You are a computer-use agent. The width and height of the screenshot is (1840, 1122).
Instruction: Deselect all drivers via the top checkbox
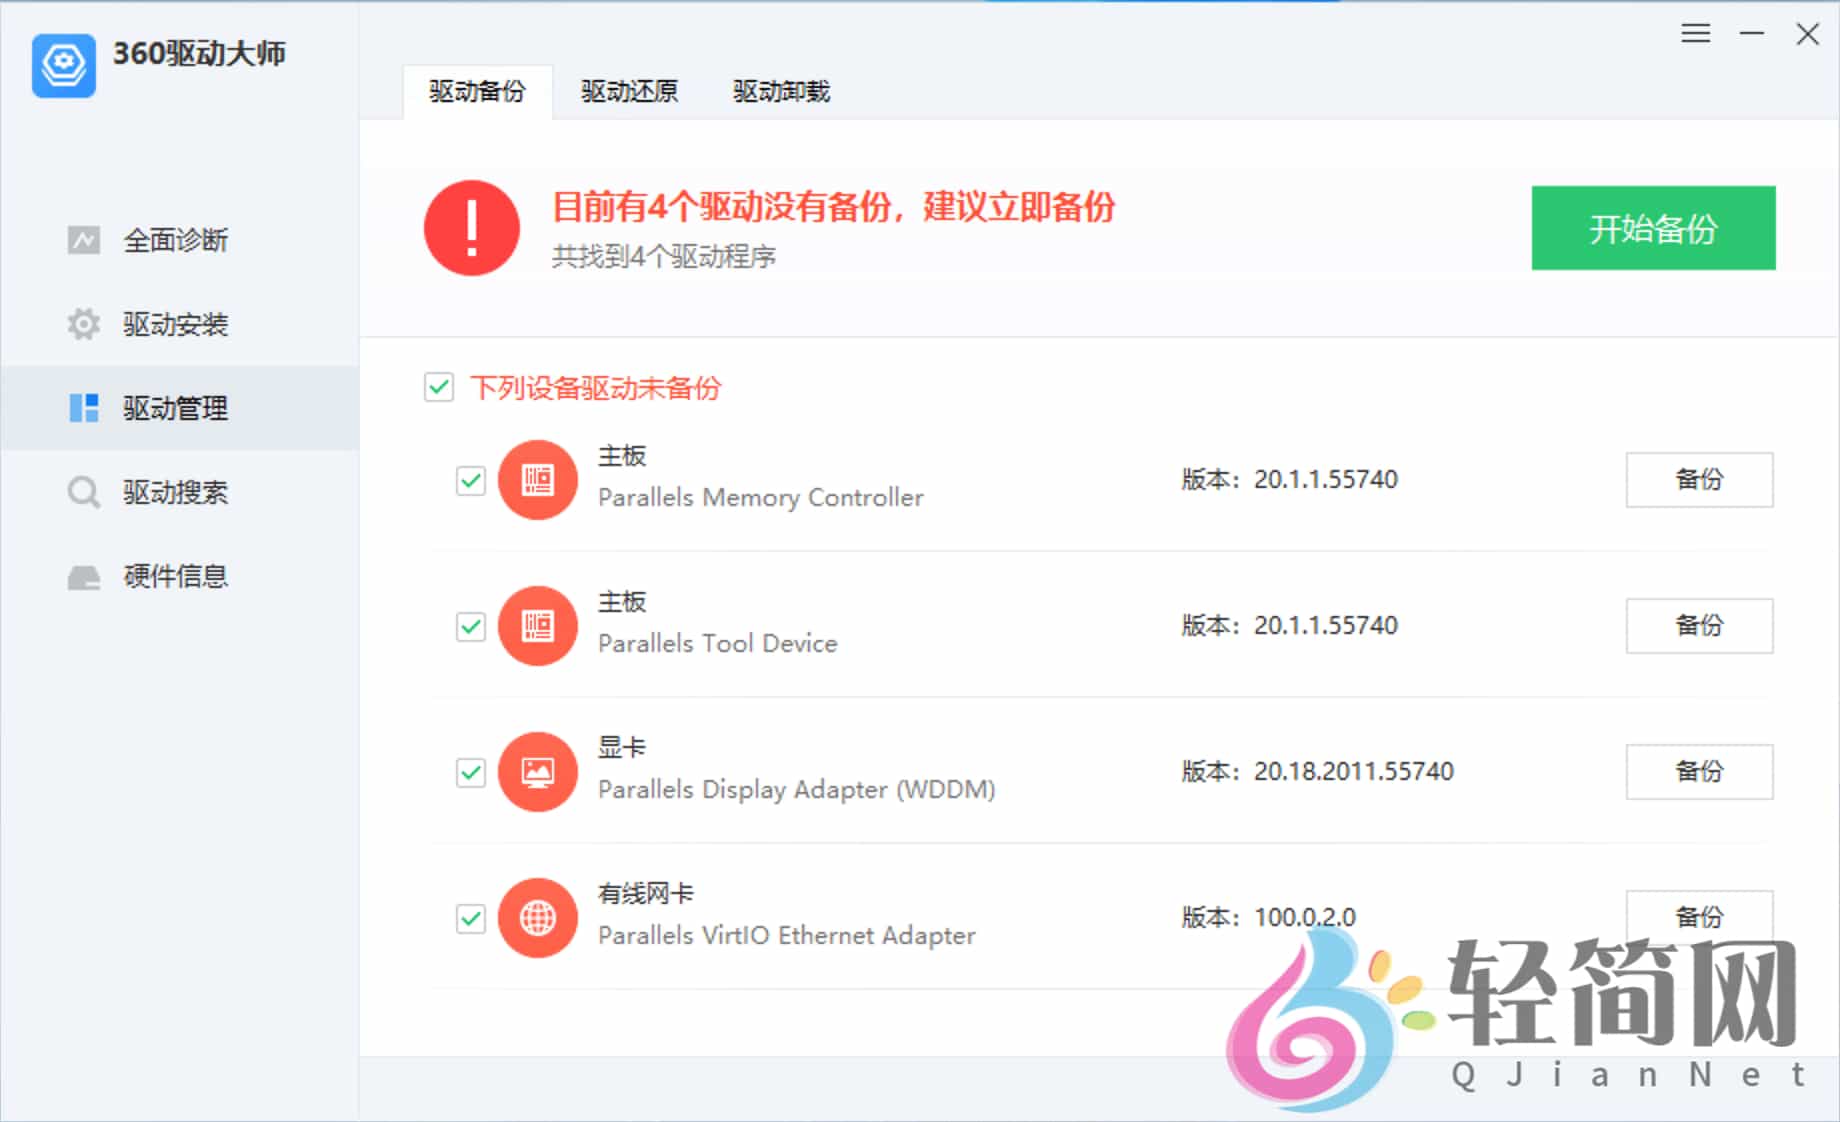[x=439, y=388]
